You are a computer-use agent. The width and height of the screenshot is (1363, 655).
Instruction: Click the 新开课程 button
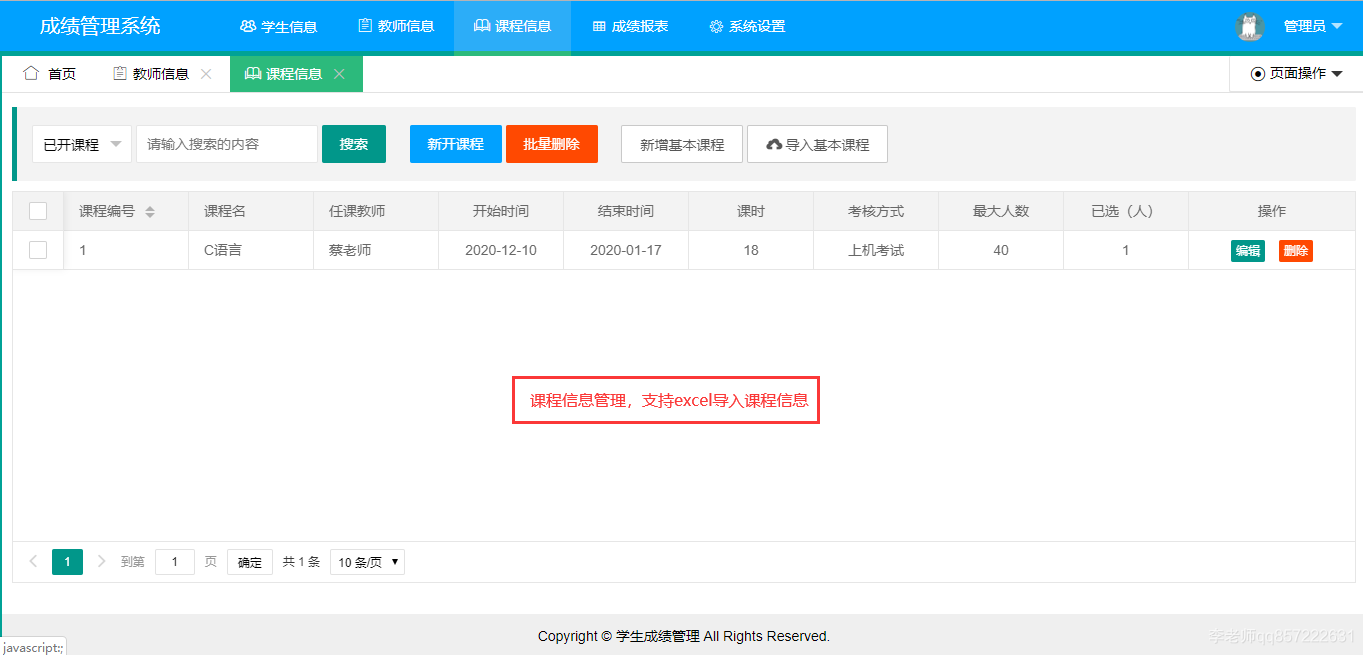(455, 143)
